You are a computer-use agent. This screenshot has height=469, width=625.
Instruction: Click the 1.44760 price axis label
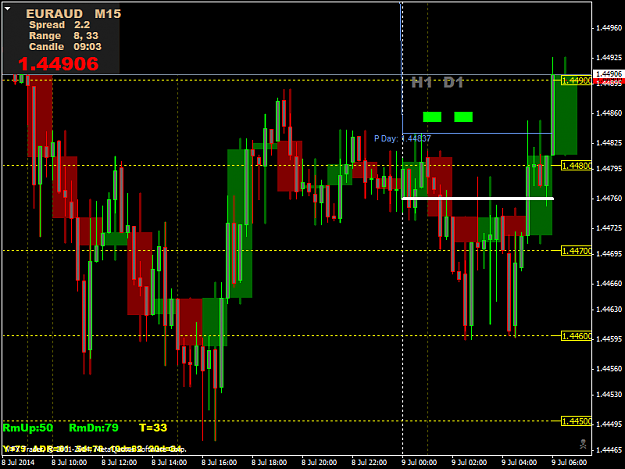click(x=609, y=198)
